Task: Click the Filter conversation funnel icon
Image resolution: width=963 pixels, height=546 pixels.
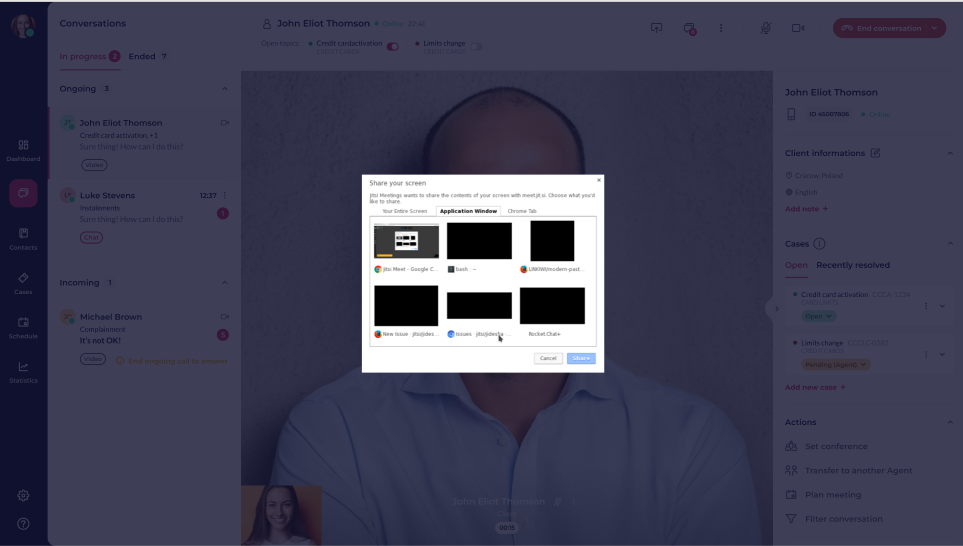Action: point(791,519)
